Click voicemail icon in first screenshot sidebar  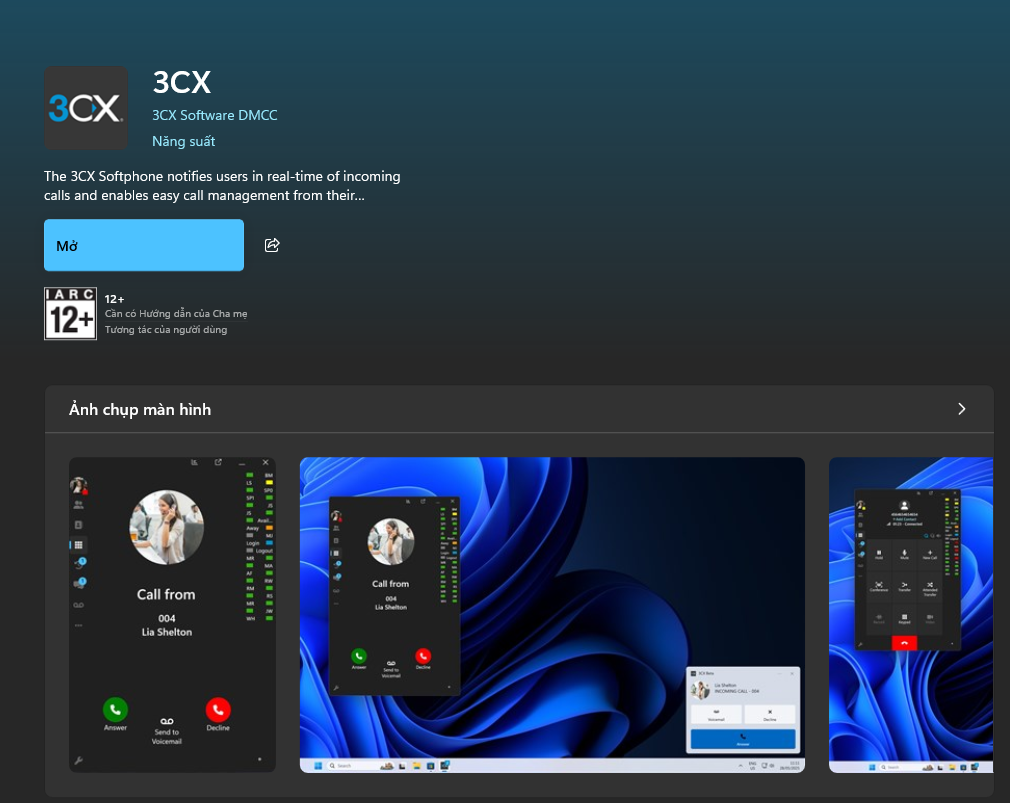point(79,605)
